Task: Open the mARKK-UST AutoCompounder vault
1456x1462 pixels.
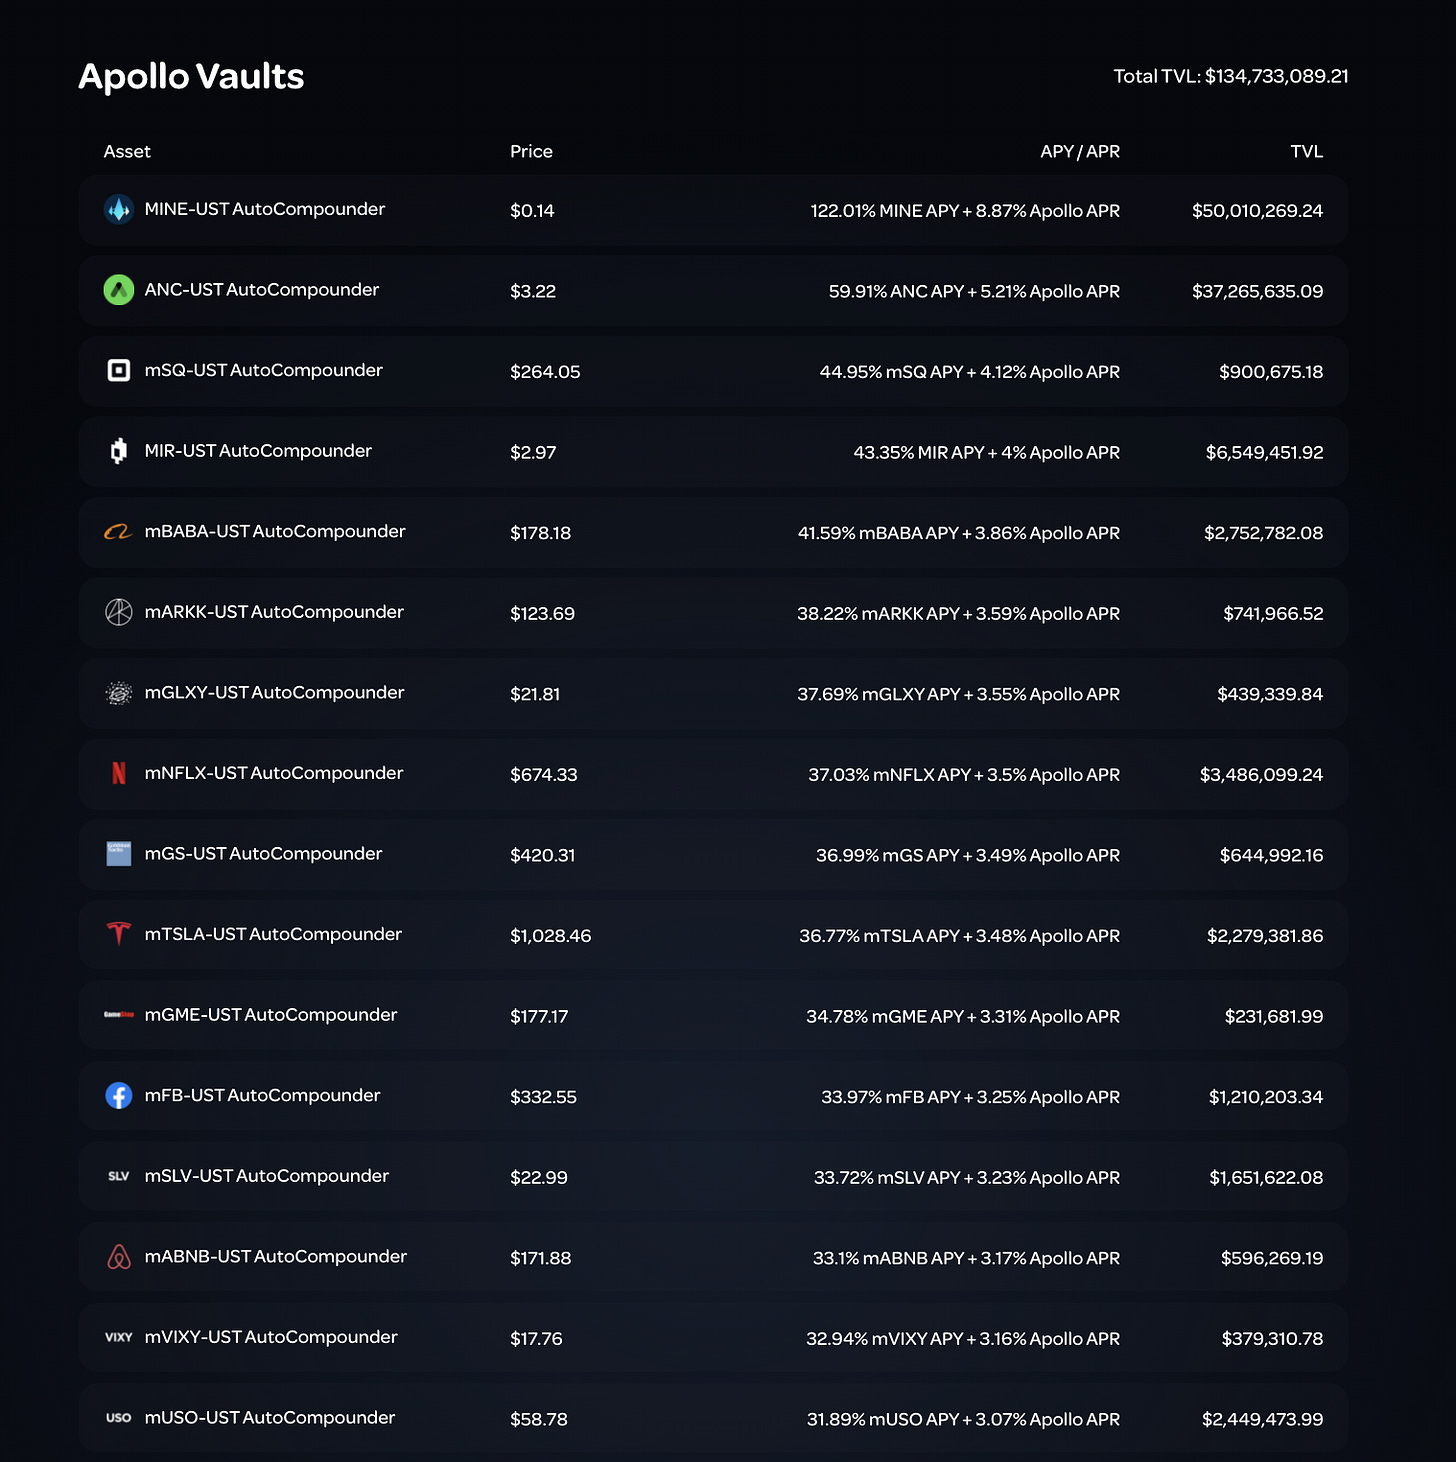Action: click(713, 613)
